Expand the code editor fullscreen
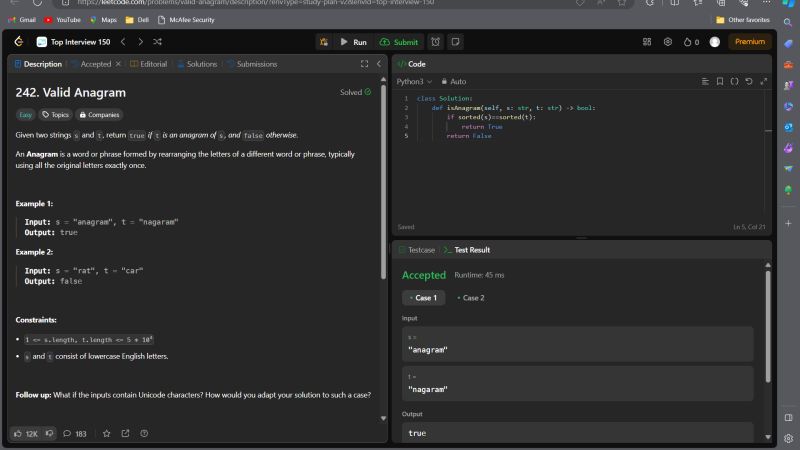Viewport: 800px width, 450px height. (763, 82)
